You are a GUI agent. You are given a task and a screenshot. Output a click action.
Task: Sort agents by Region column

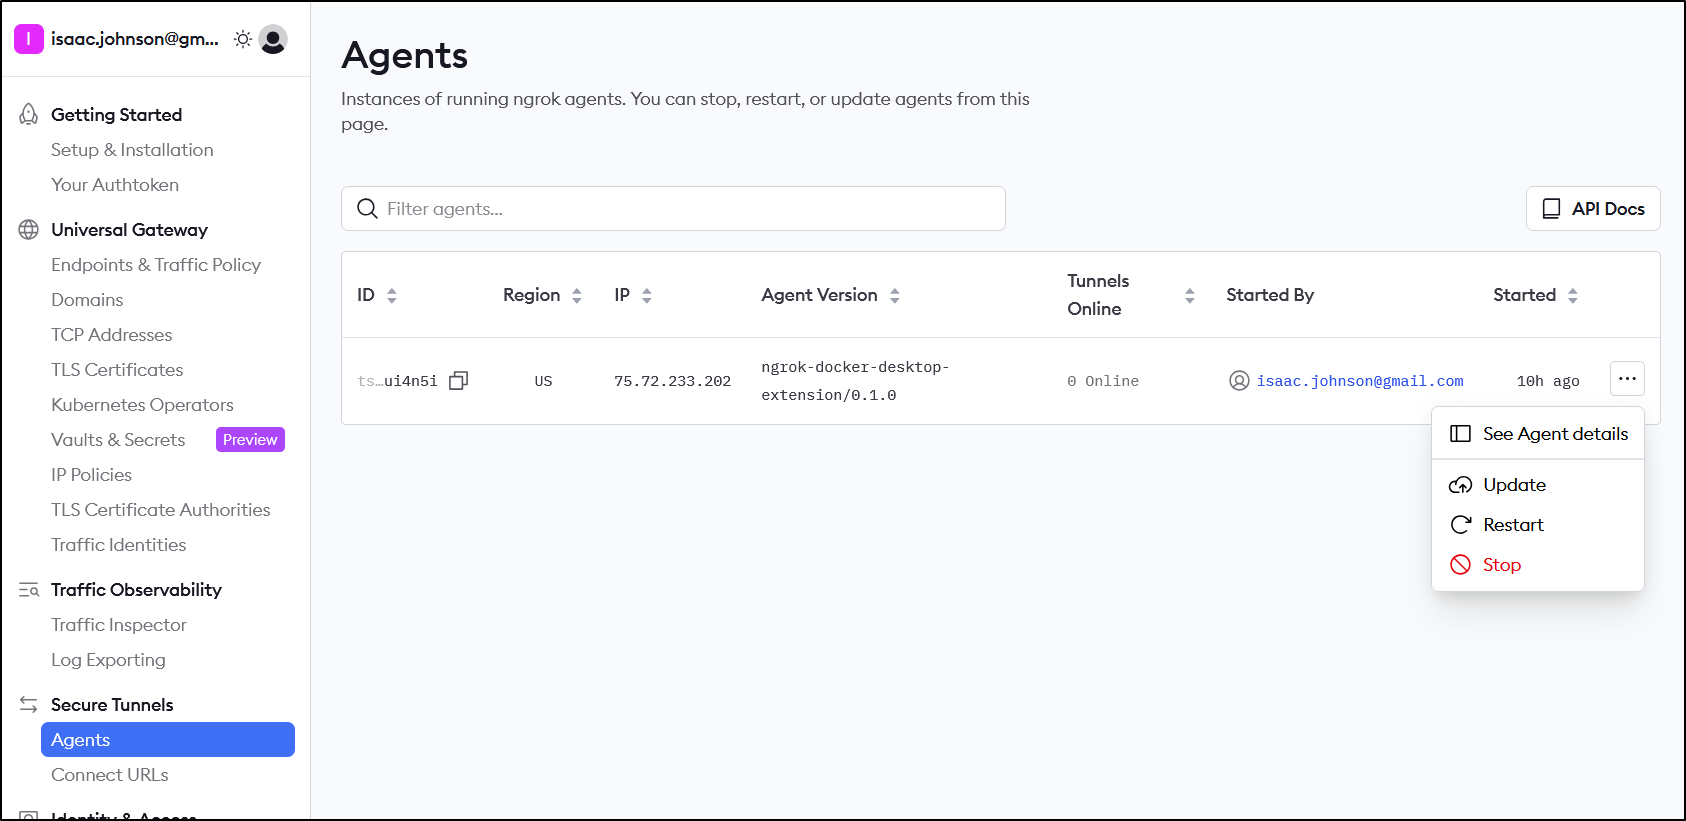click(576, 295)
